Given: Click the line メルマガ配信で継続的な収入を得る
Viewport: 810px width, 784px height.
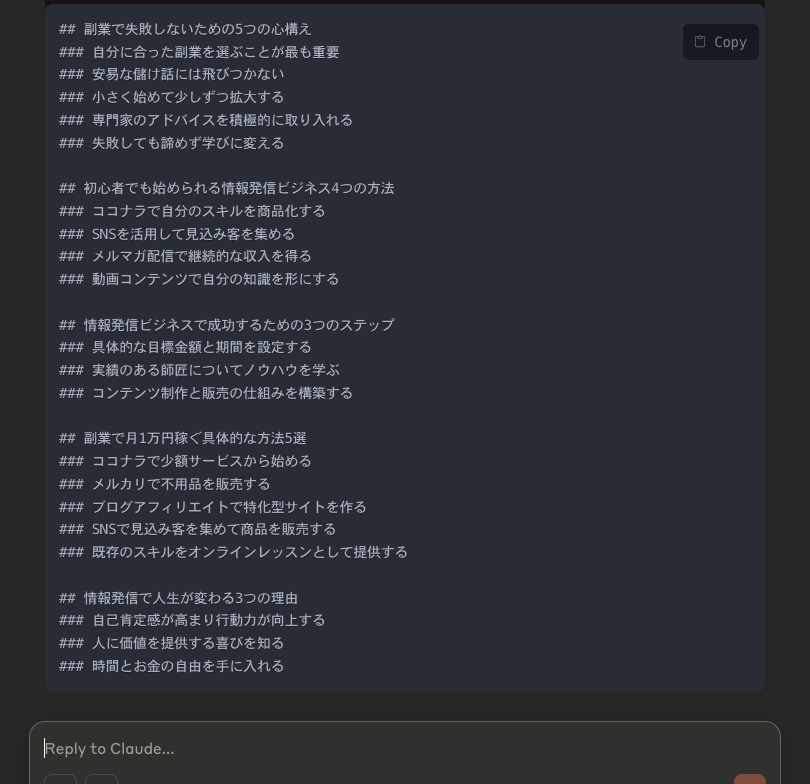Looking at the screenshot, I should coord(201,256).
